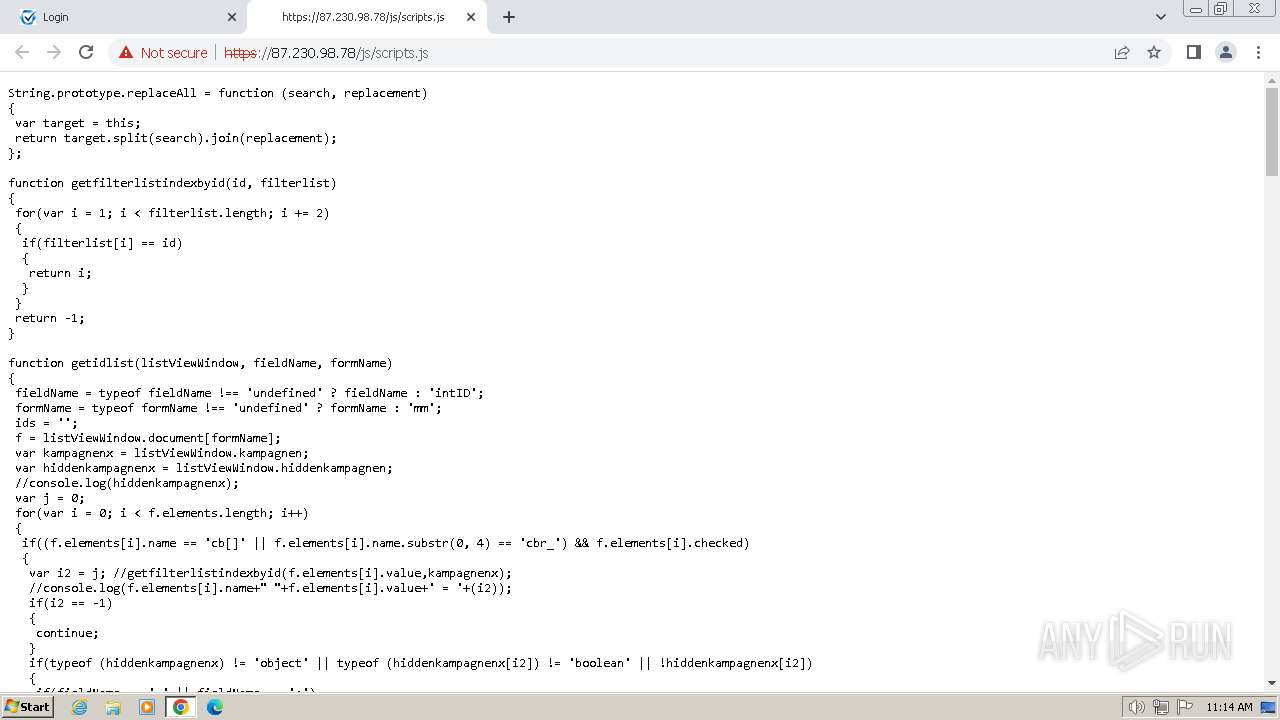The width and height of the screenshot is (1280, 720).
Task: Click the "cb[]" checked-elements if condition
Action: coord(386,543)
